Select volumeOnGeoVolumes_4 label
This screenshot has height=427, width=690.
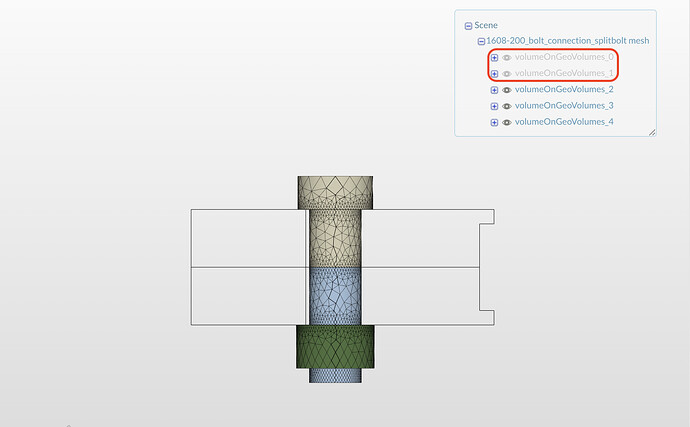point(564,122)
